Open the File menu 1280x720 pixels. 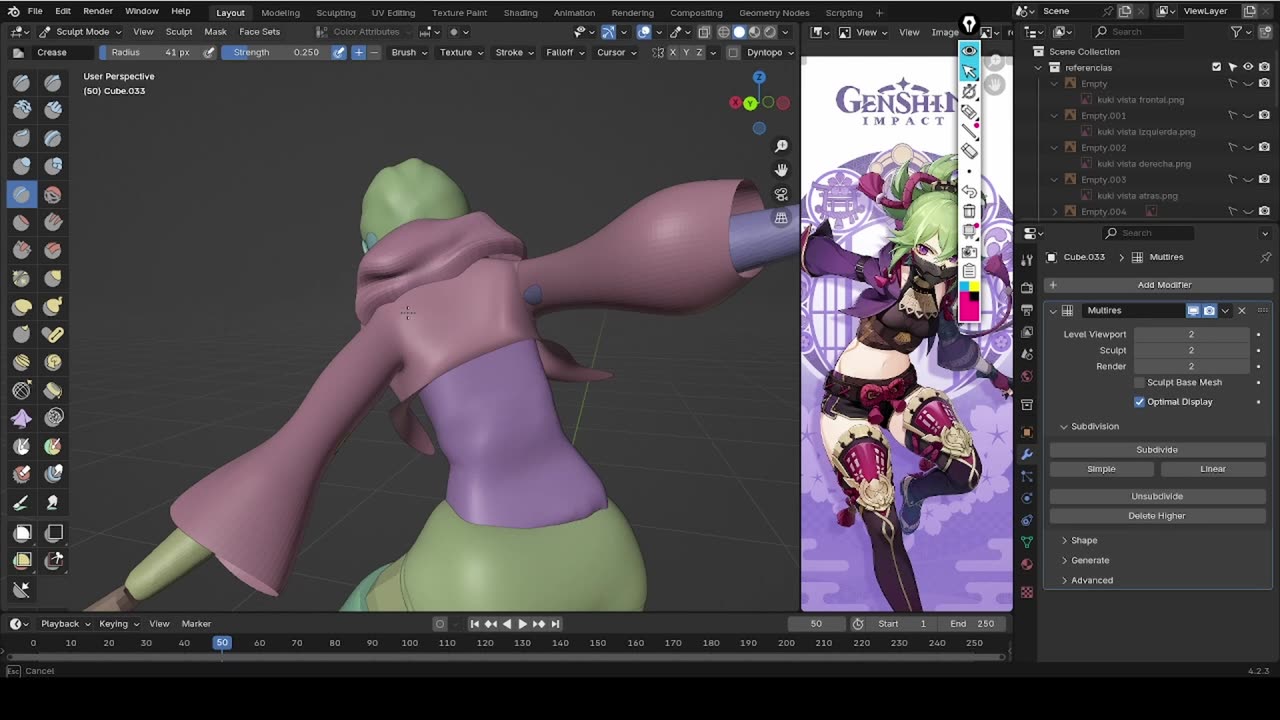click(x=35, y=11)
